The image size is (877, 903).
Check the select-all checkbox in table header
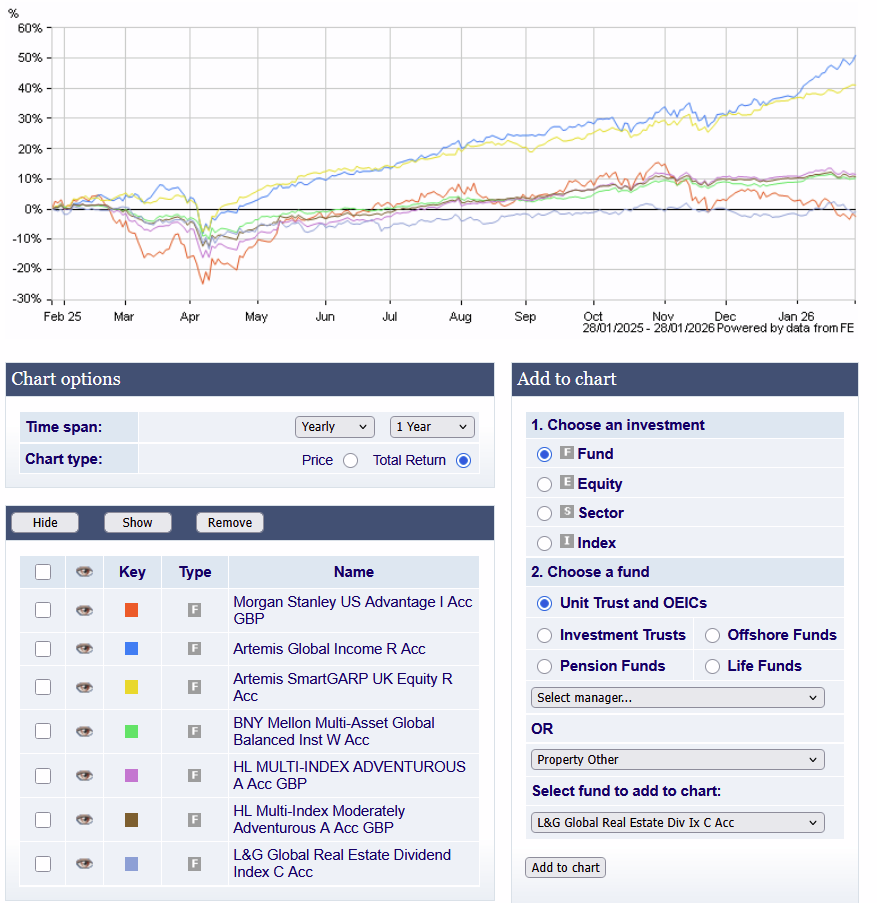[43, 572]
